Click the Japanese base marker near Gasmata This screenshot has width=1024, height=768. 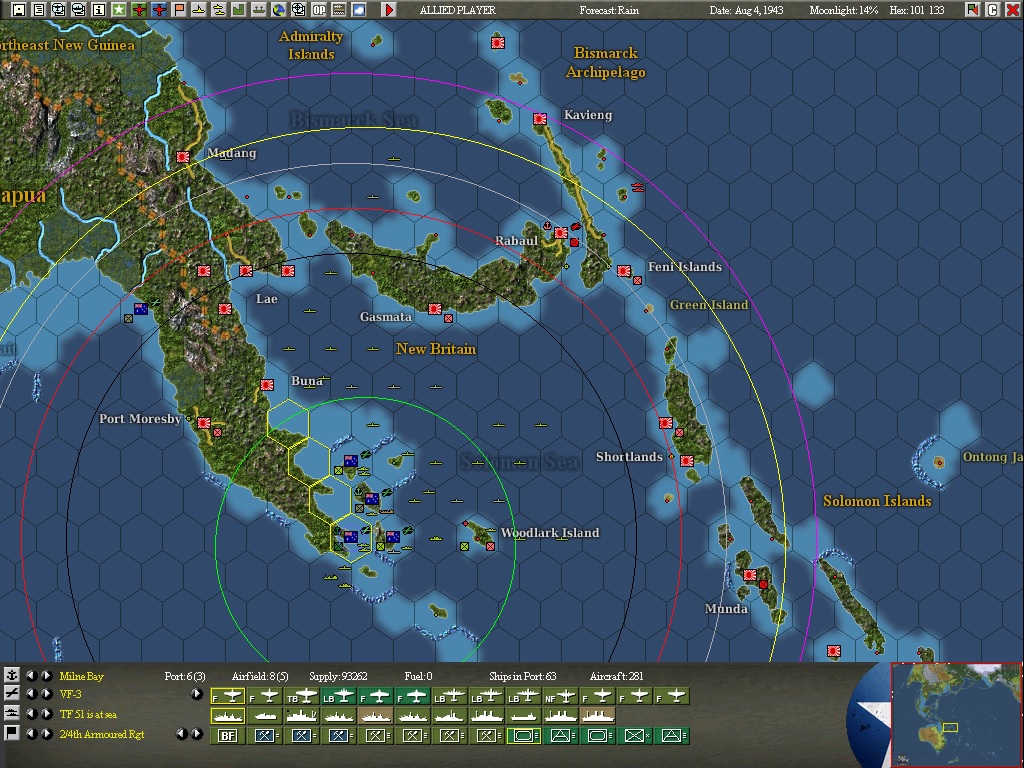pos(435,309)
